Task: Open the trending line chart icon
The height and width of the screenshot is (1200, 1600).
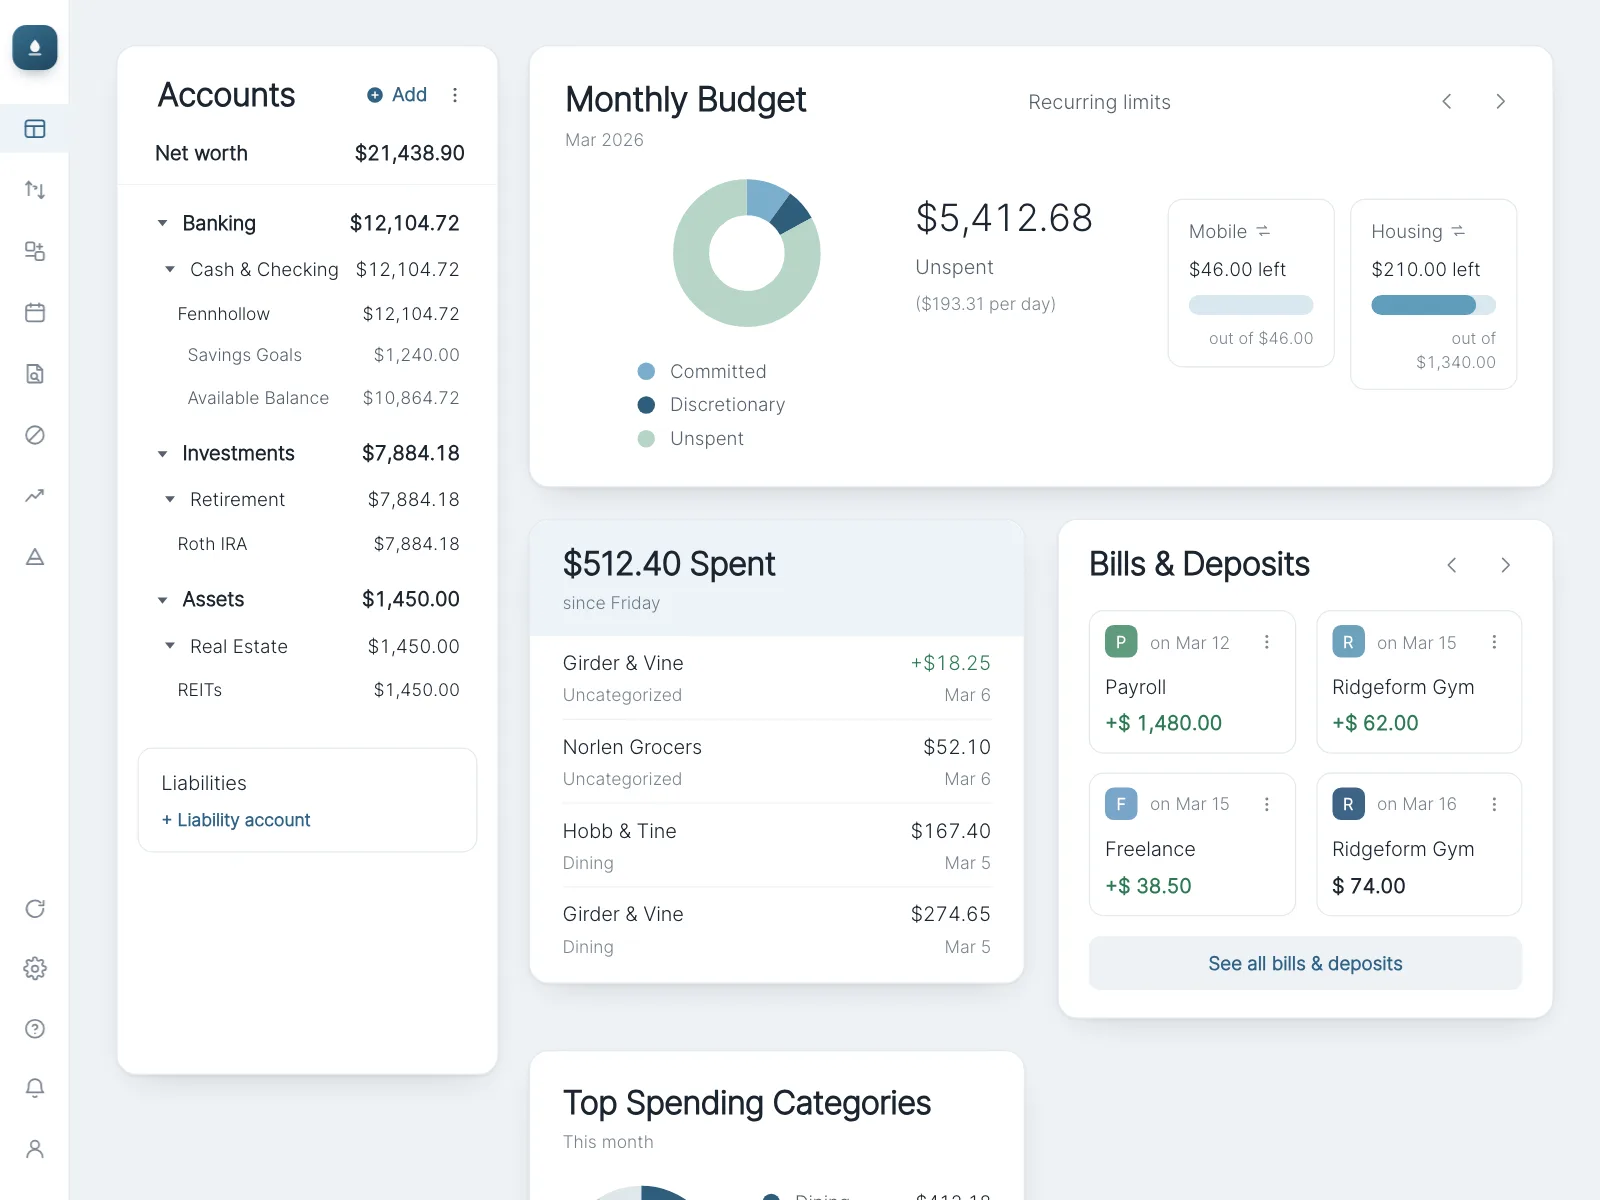Action: (x=35, y=496)
